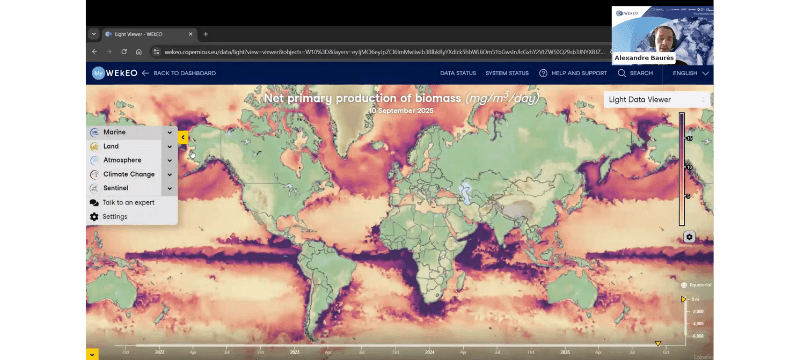This screenshot has height=360, width=800.
Task: Open Settings in side panel
Action: [115, 217]
